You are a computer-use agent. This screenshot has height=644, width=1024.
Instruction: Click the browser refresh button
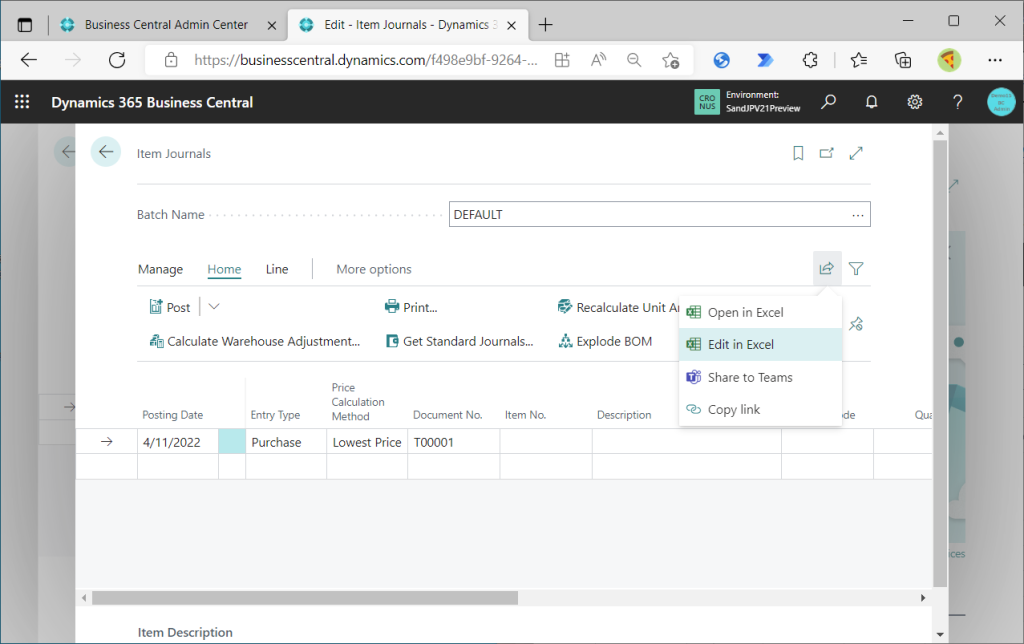coord(117,60)
